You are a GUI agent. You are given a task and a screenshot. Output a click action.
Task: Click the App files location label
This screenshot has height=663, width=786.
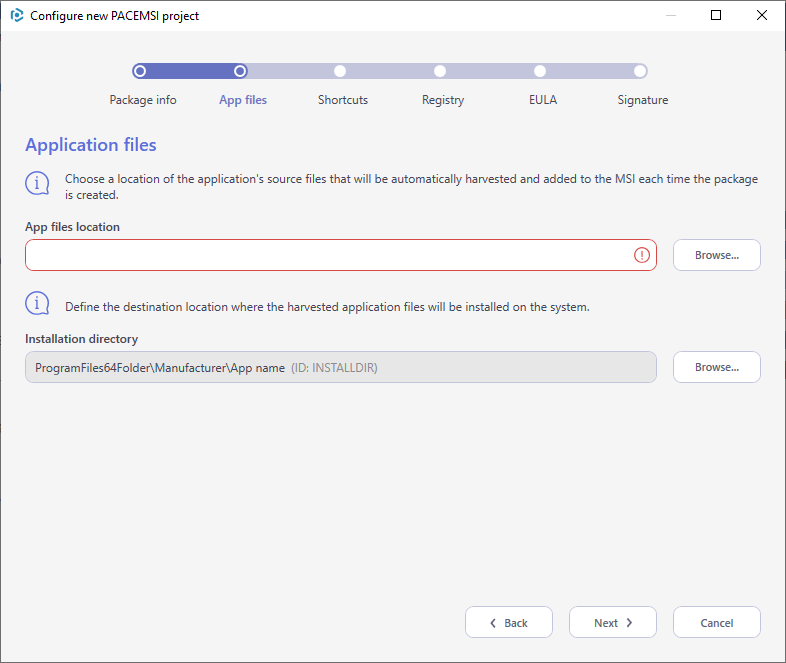point(72,227)
